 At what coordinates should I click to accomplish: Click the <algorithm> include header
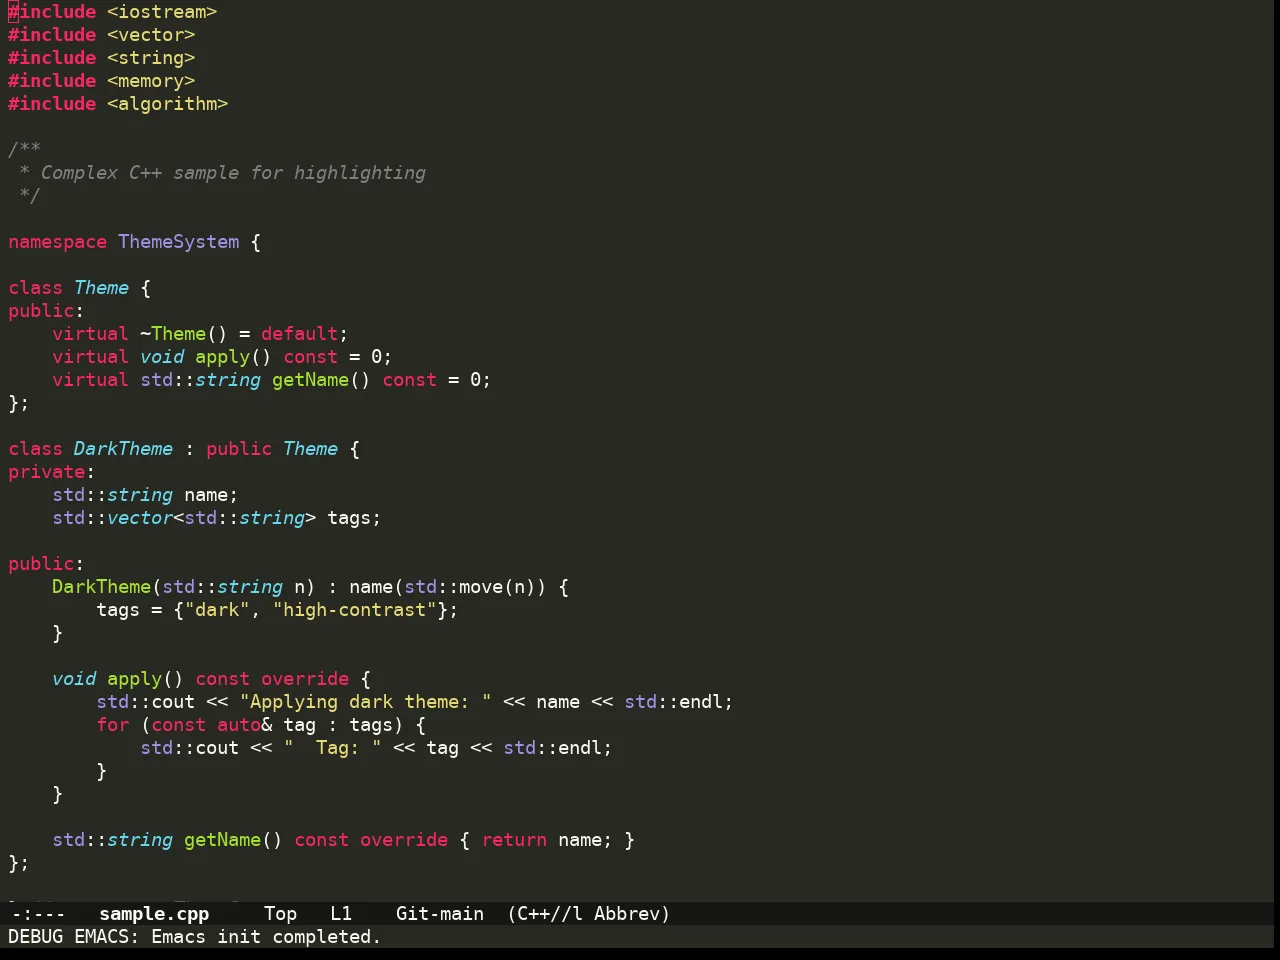pyautogui.click(x=168, y=104)
